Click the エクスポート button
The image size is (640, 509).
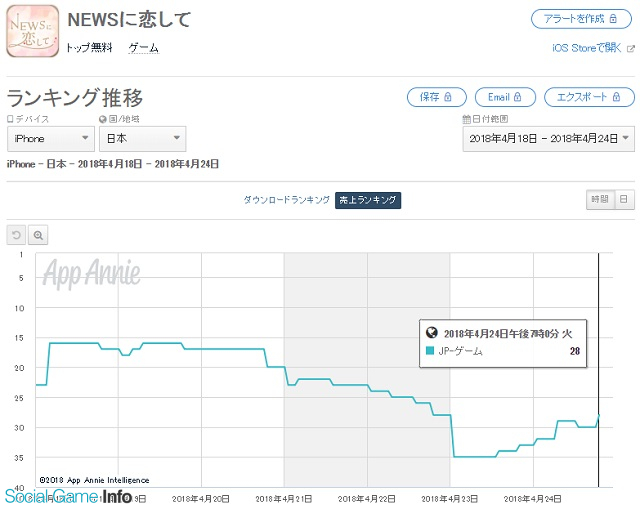point(589,97)
